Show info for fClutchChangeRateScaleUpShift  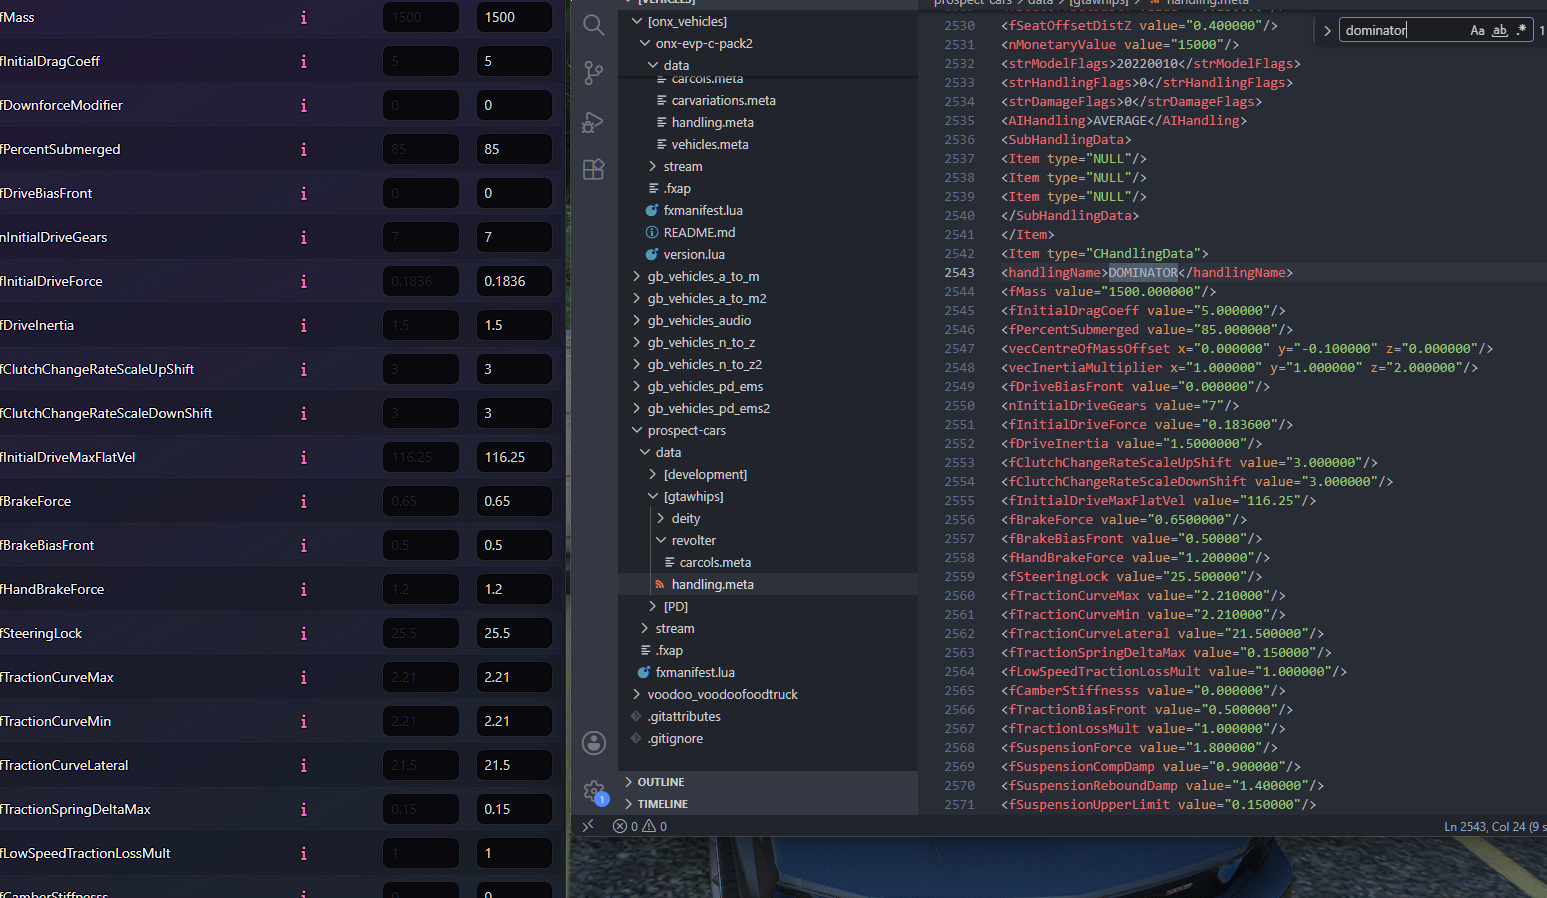[304, 369]
